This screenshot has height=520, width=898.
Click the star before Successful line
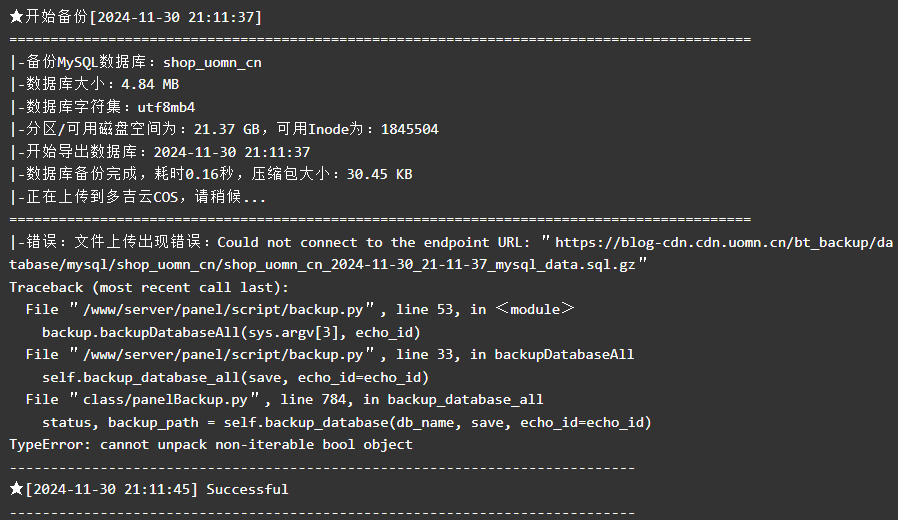point(17,489)
